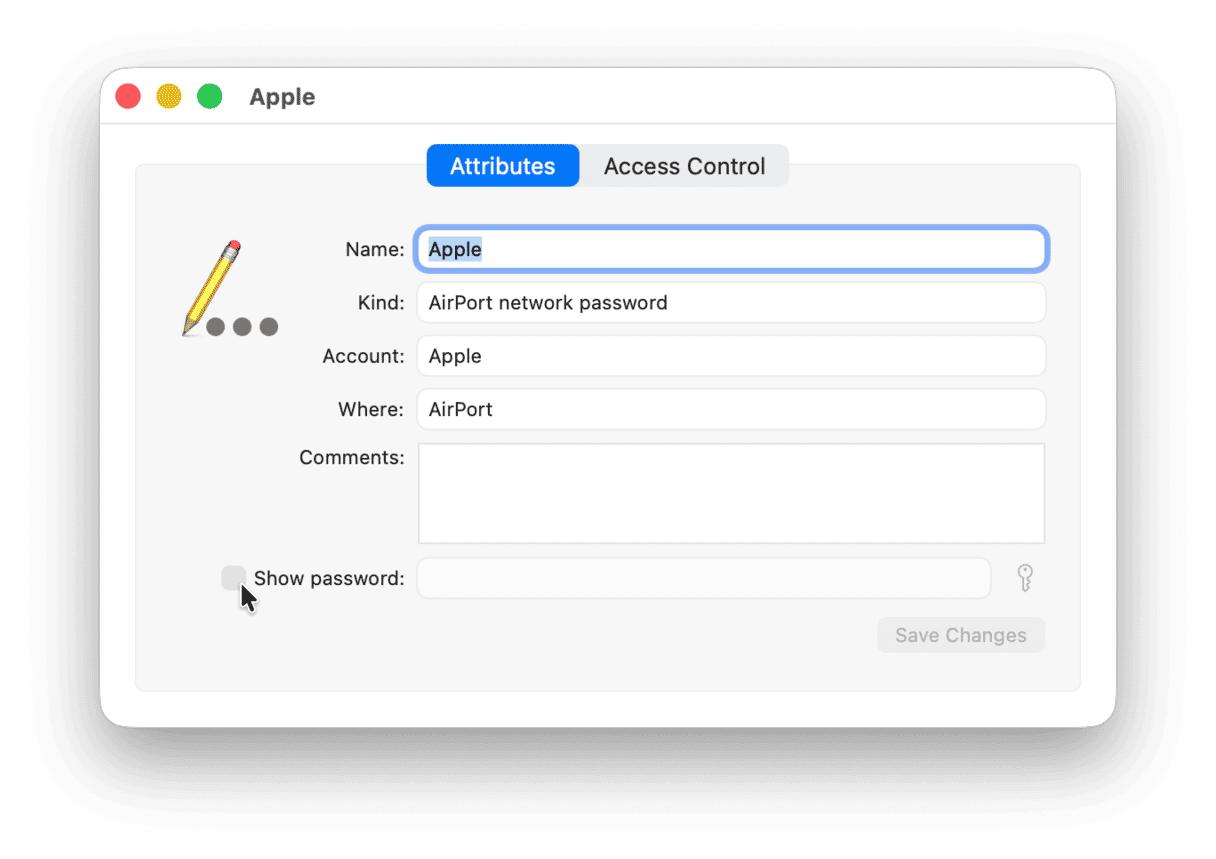Click inside the Comments text area

tap(730, 494)
